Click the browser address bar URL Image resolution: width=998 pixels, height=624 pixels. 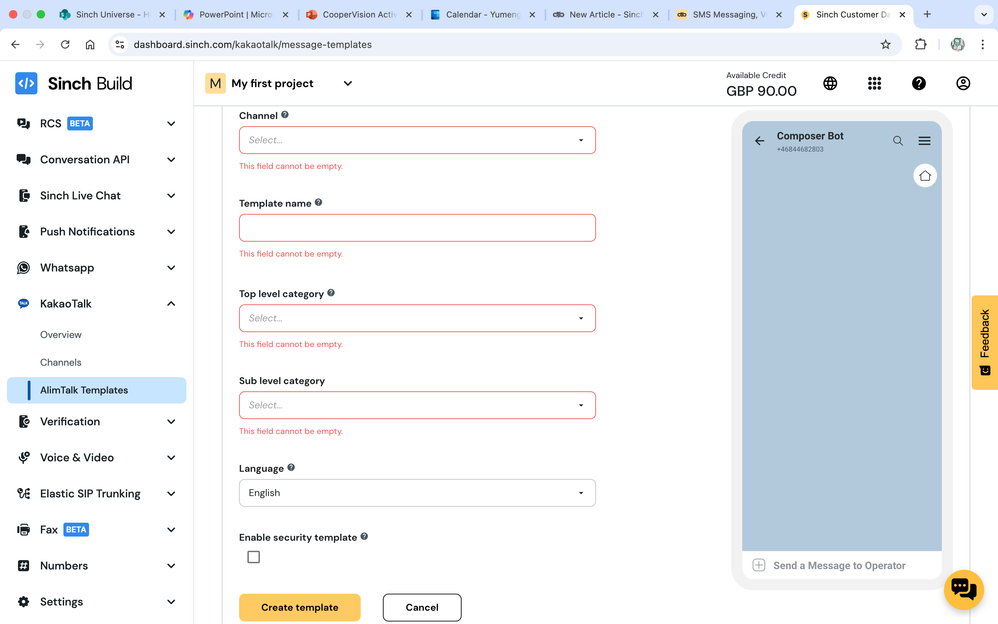click(x=253, y=45)
